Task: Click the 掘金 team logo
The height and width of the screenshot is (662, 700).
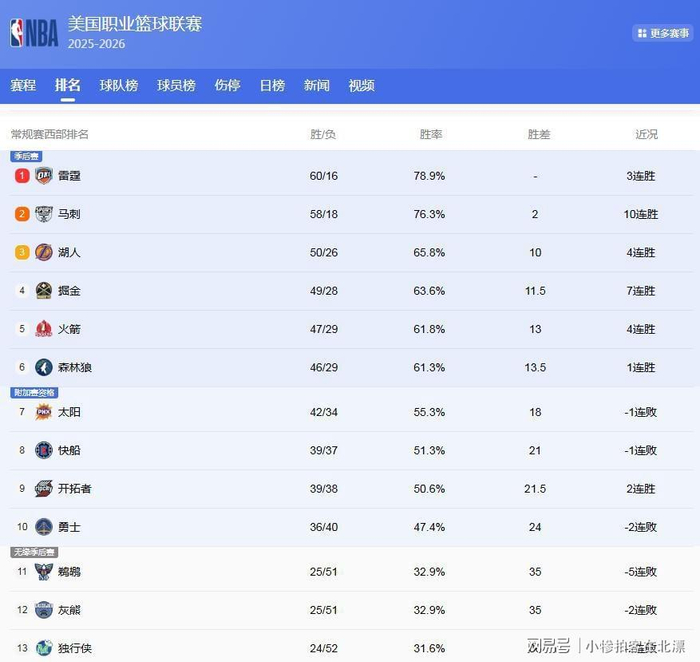Action: [x=44, y=291]
